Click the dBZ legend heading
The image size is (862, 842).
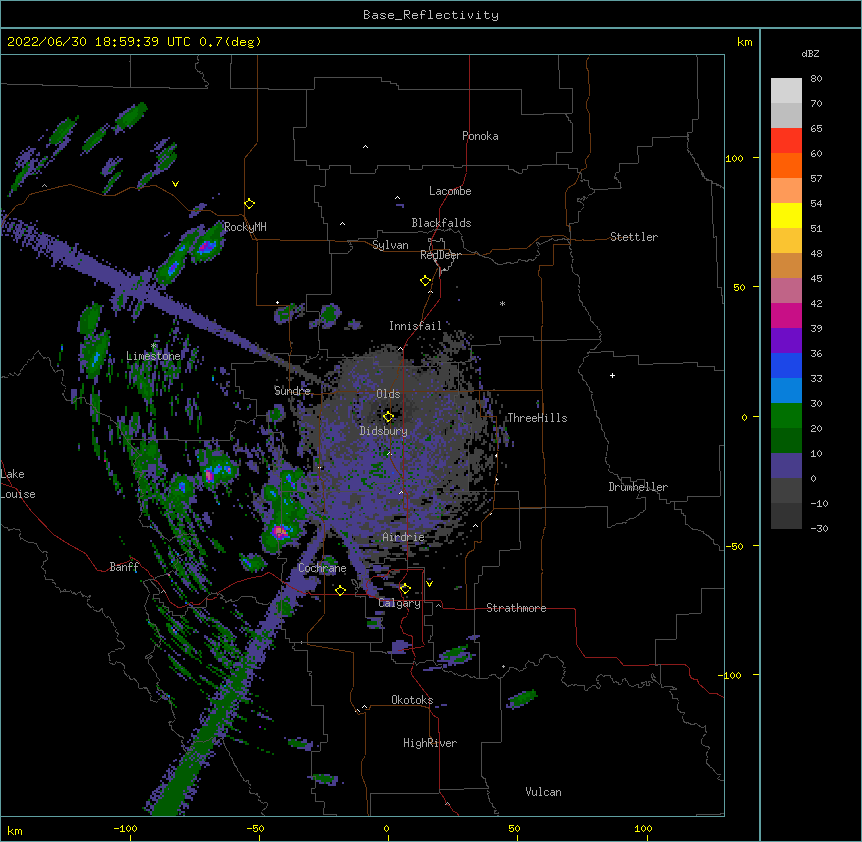pos(810,54)
